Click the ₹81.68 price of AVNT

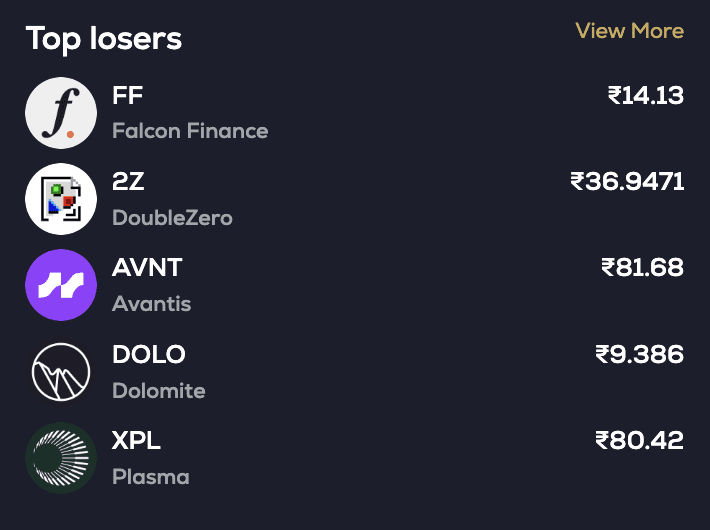pos(642,268)
